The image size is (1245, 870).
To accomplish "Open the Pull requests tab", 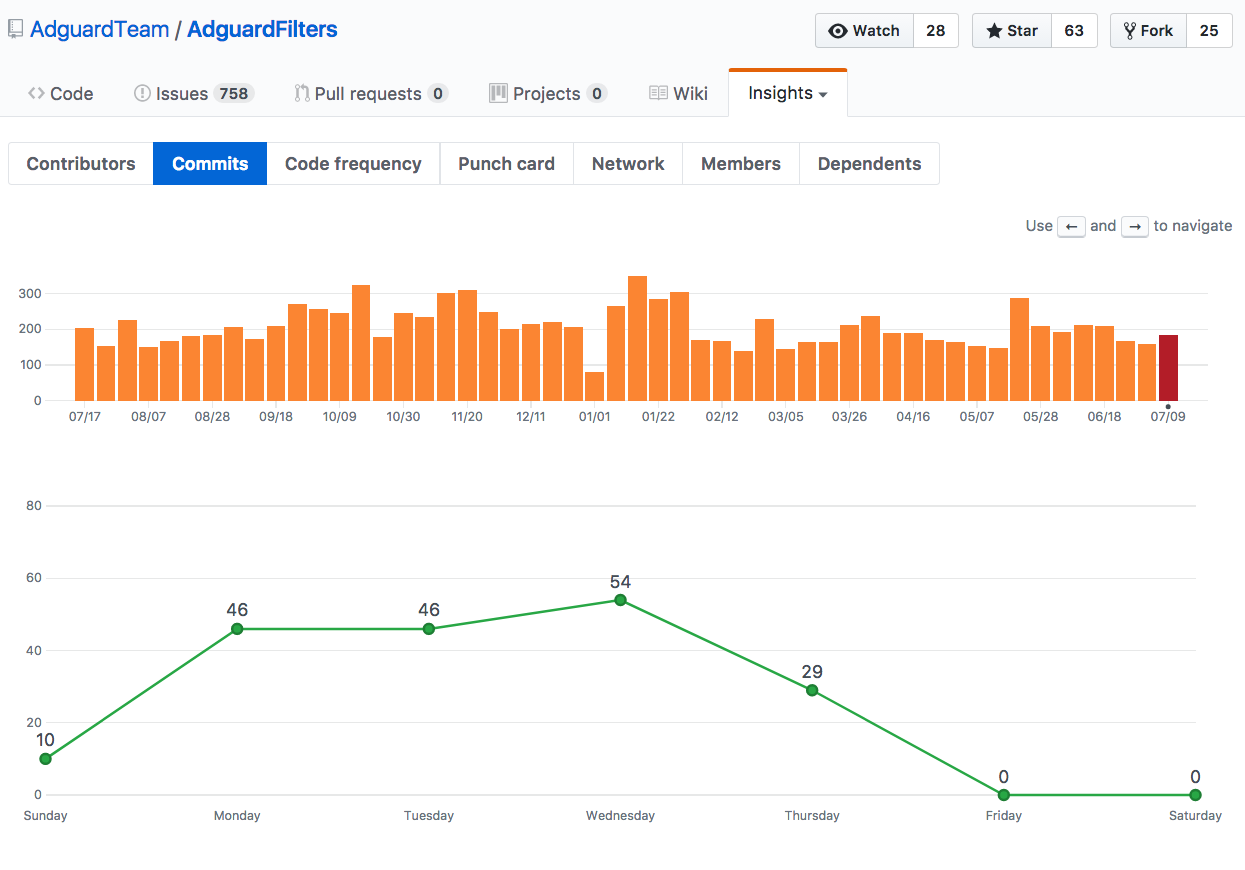I will (x=371, y=93).
